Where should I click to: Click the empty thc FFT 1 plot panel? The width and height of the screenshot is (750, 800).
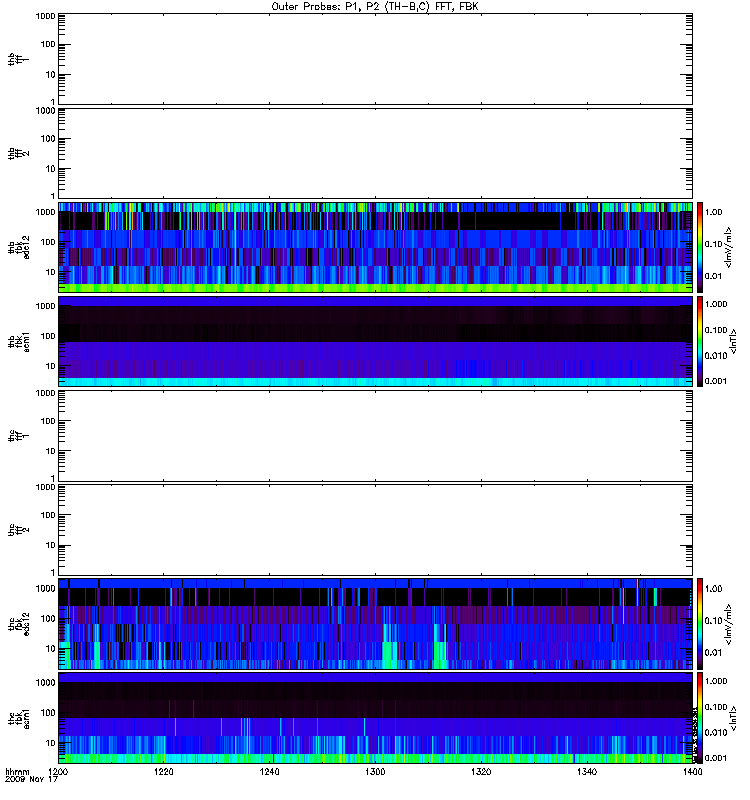tap(375, 436)
